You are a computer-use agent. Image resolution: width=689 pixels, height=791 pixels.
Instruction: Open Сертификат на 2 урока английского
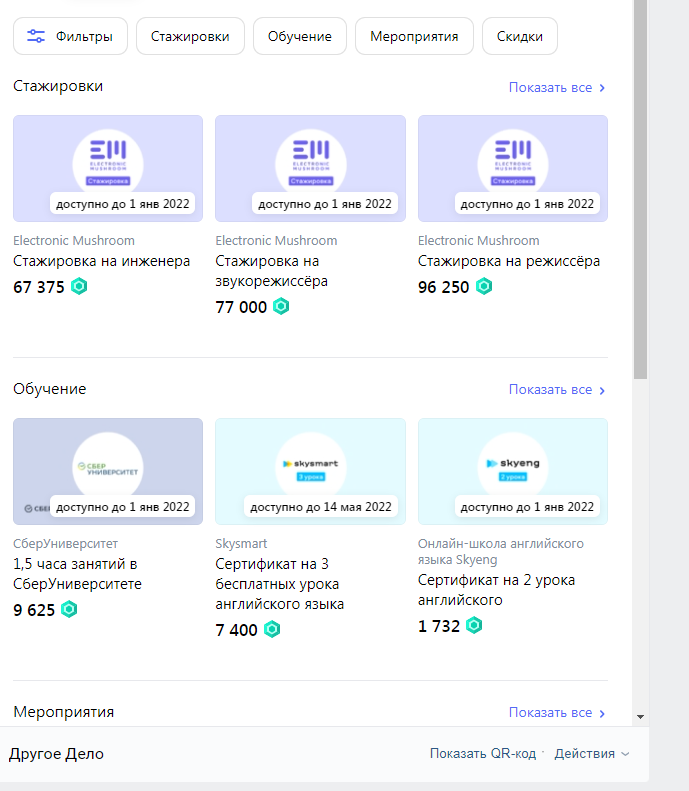[x=496, y=590]
